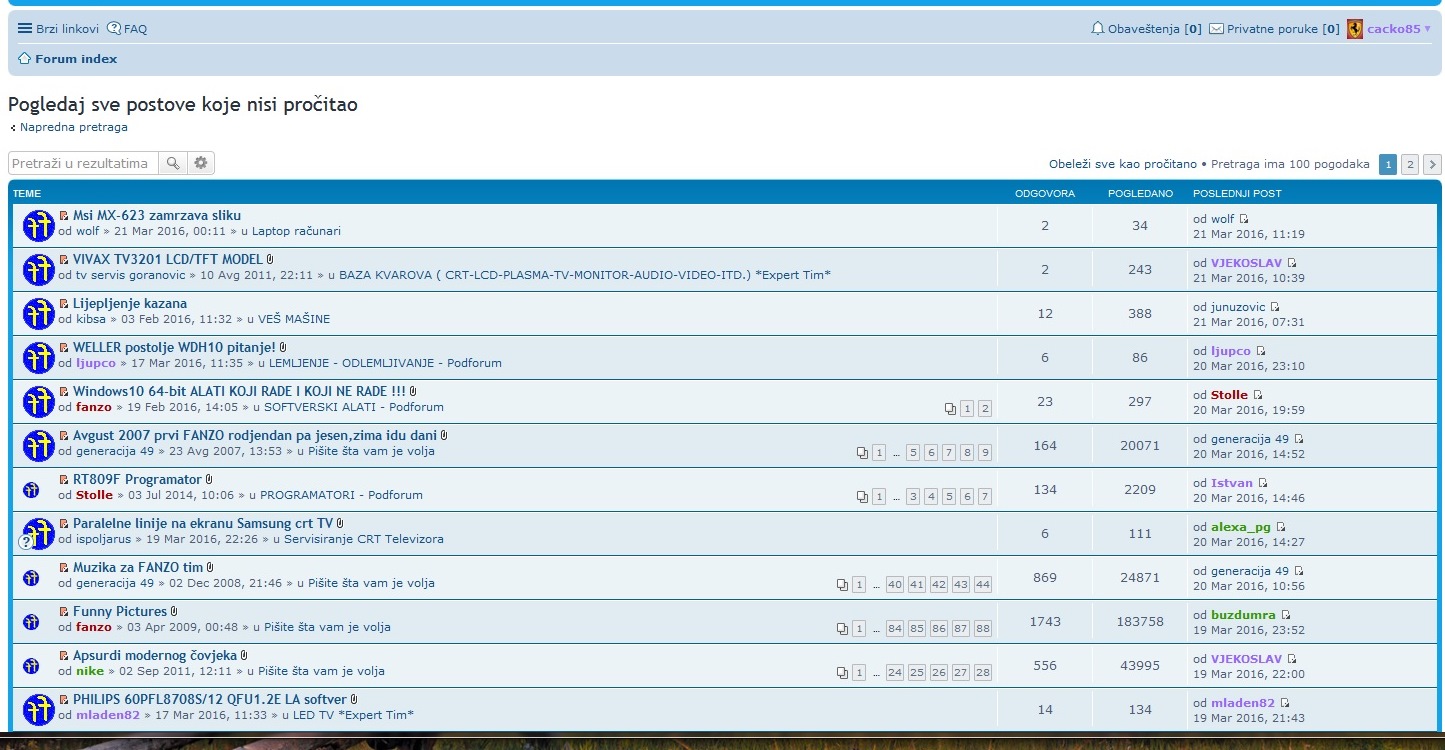Jump to wolf's latest post icon
The height and width of the screenshot is (750, 1445).
pyautogui.click(x=1245, y=219)
